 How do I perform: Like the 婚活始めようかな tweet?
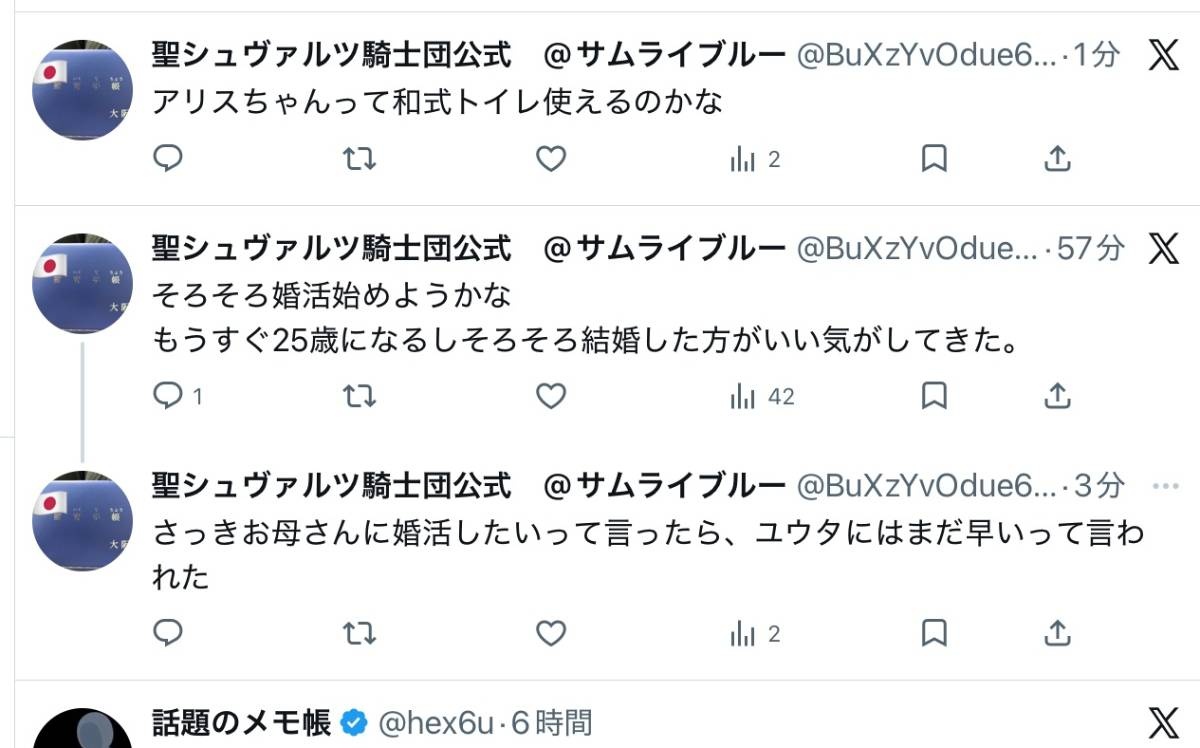[x=551, y=397]
